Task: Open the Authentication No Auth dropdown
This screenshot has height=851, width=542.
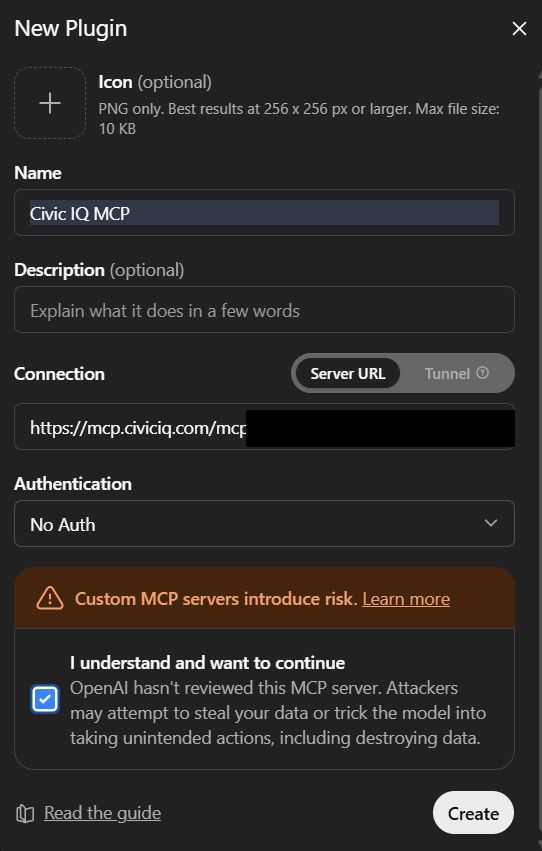Action: (x=264, y=524)
